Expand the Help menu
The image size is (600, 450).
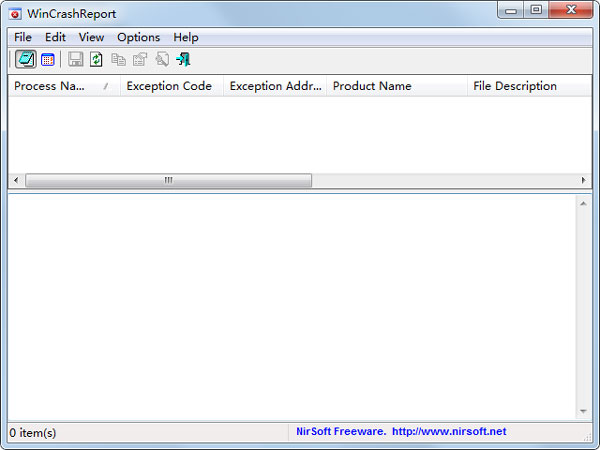pos(186,37)
